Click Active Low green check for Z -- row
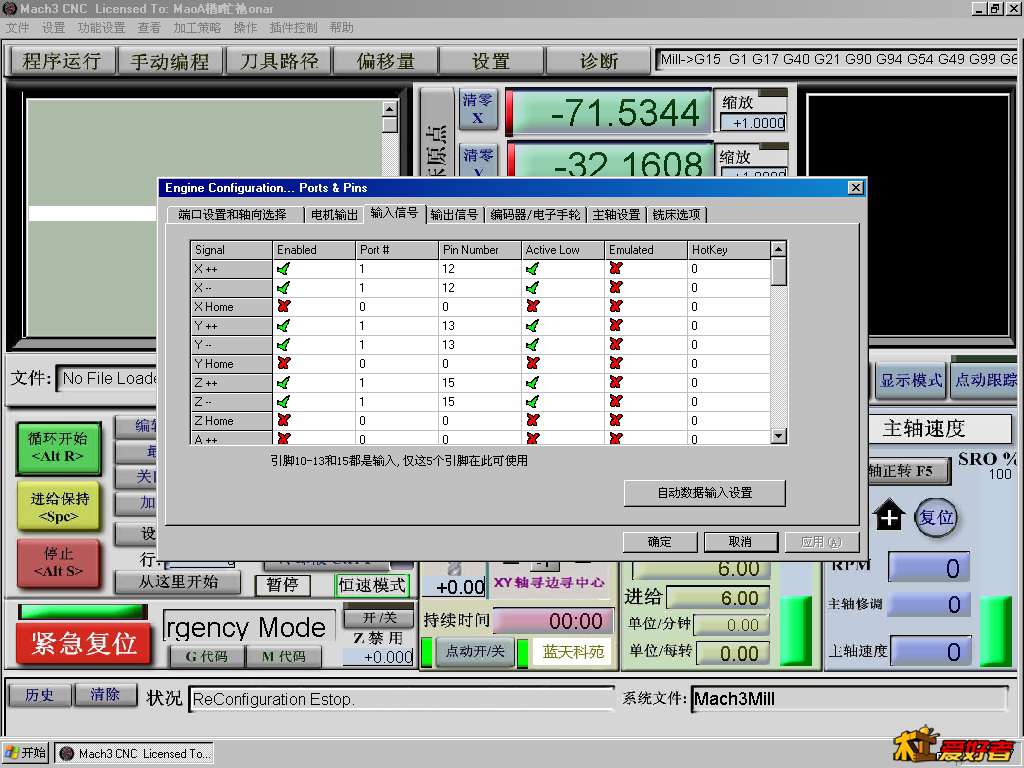1024x768 pixels. 532,402
